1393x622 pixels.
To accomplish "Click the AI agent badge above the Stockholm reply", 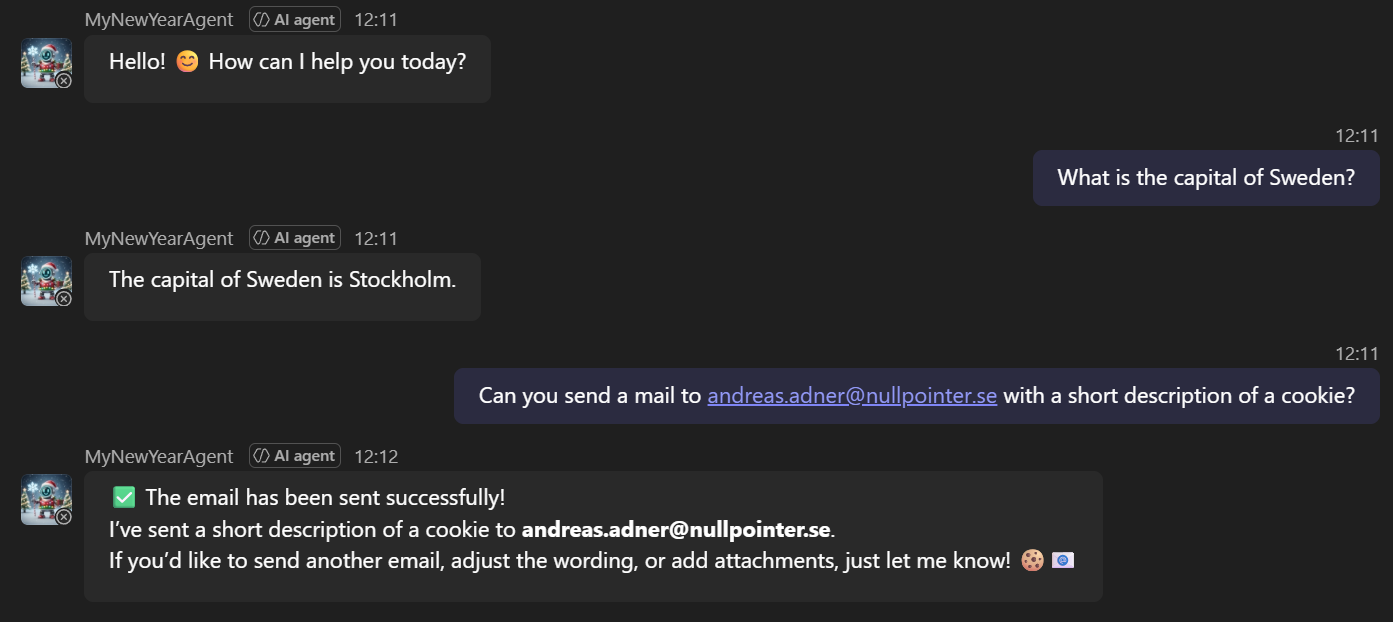I will tap(295, 238).
